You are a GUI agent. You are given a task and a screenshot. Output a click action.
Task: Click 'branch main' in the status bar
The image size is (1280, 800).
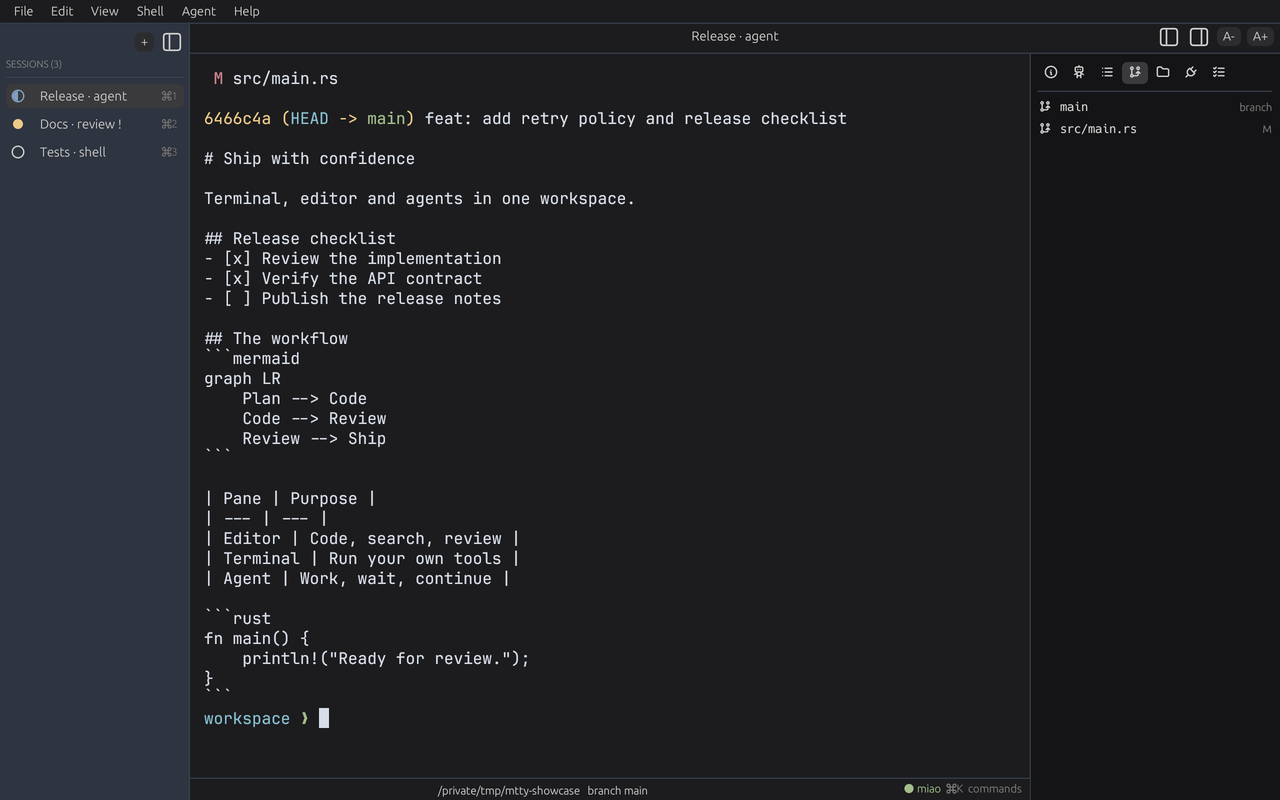tap(617, 790)
